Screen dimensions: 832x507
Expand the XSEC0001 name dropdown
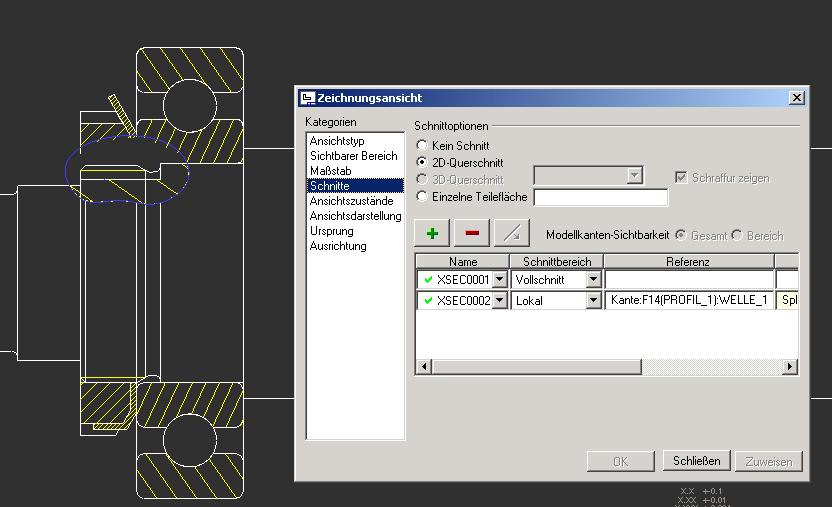pyautogui.click(x=500, y=280)
